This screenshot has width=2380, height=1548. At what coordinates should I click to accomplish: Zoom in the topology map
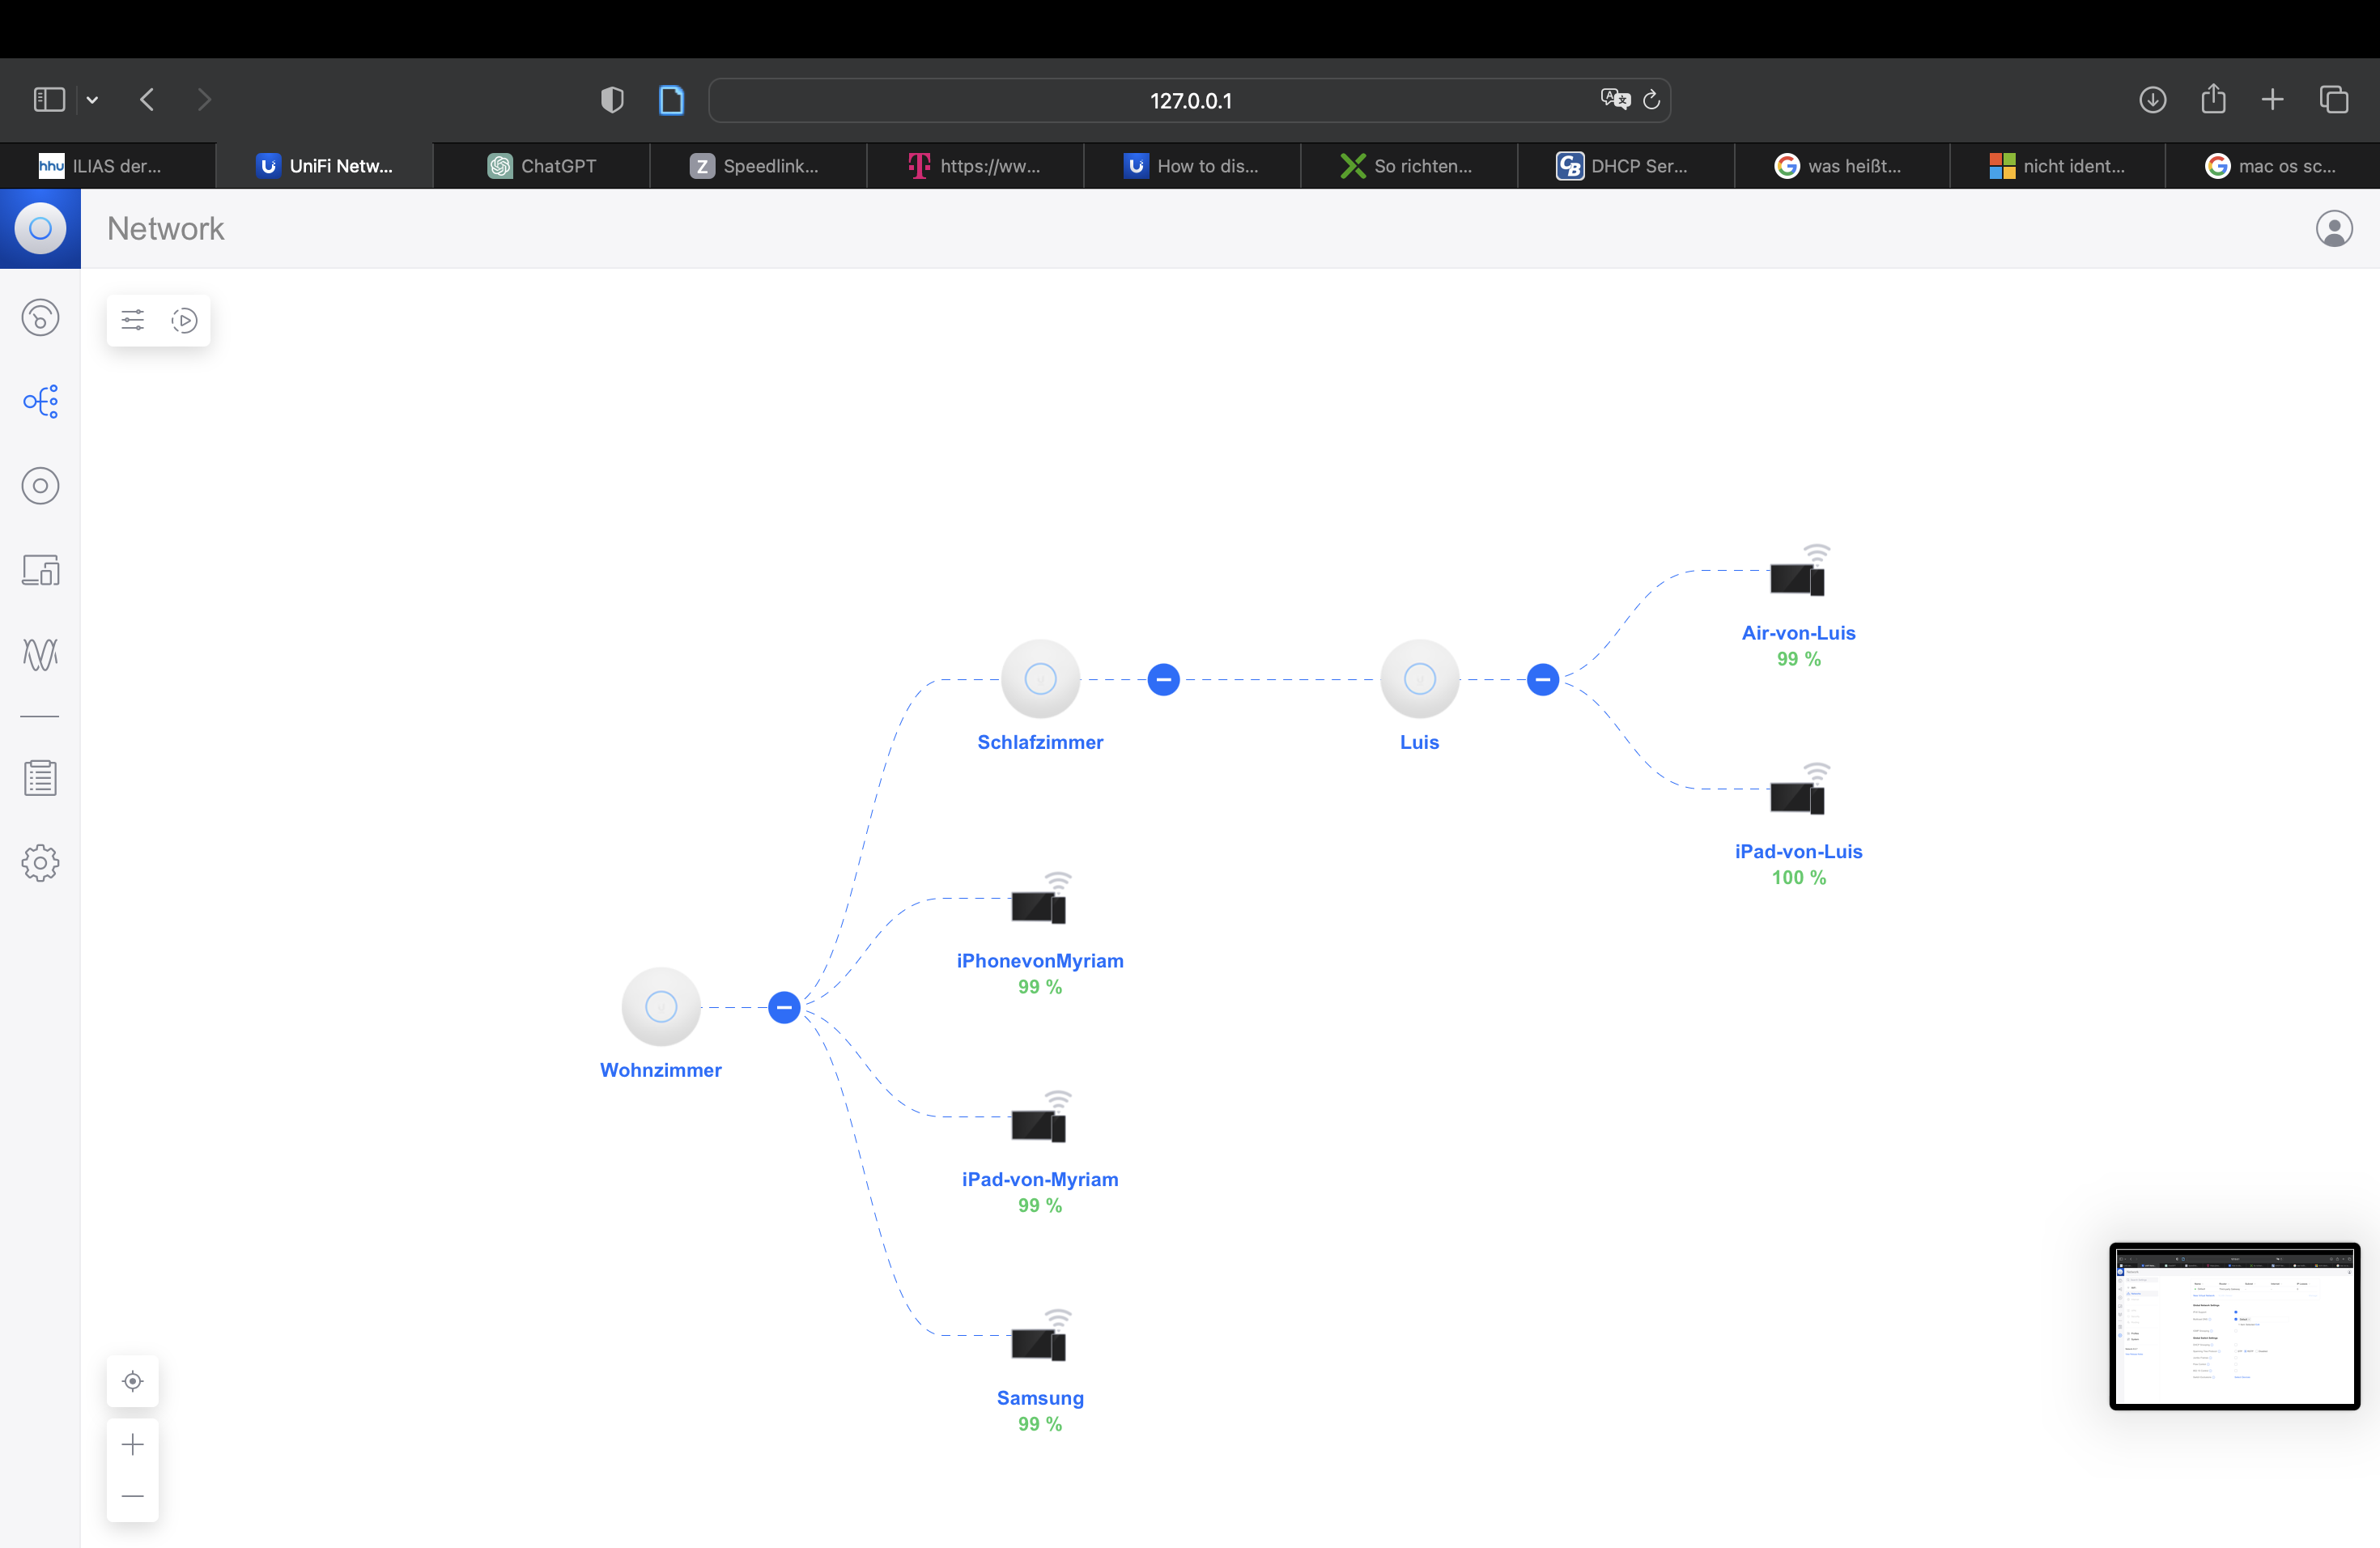pyautogui.click(x=133, y=1444)
